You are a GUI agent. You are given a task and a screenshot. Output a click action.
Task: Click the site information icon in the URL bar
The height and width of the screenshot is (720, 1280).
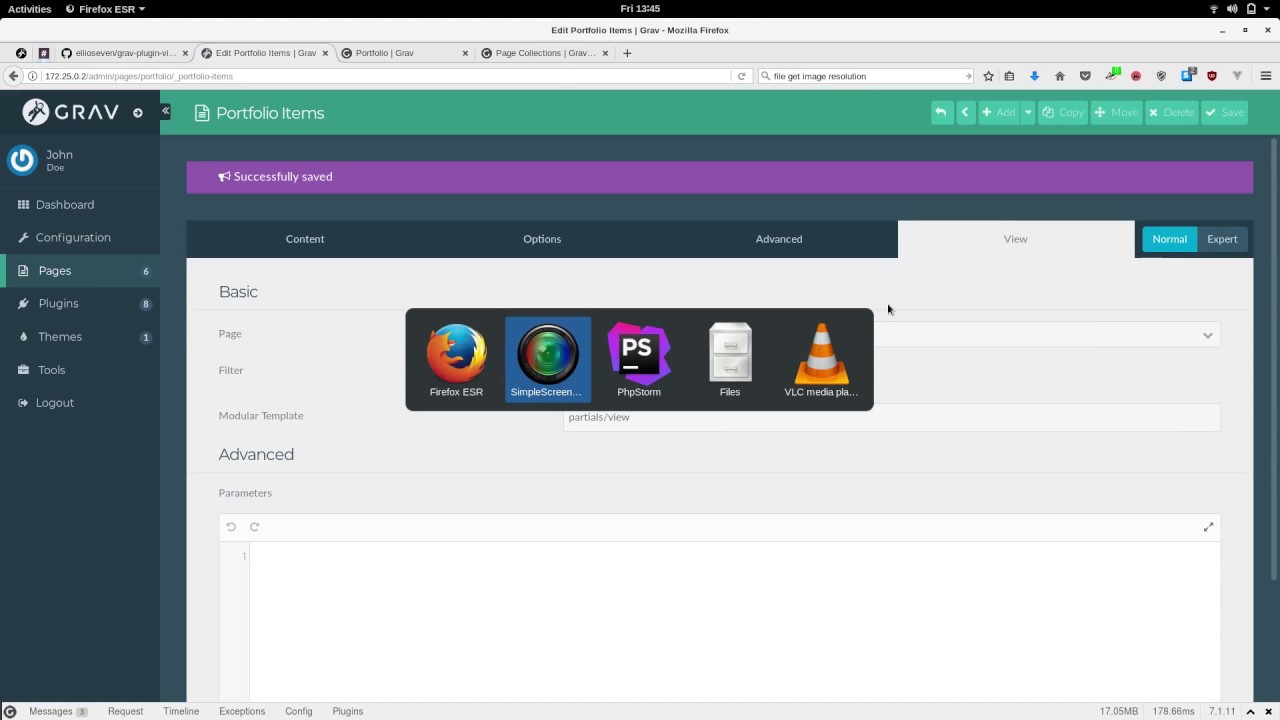click(x=33, y=76)
